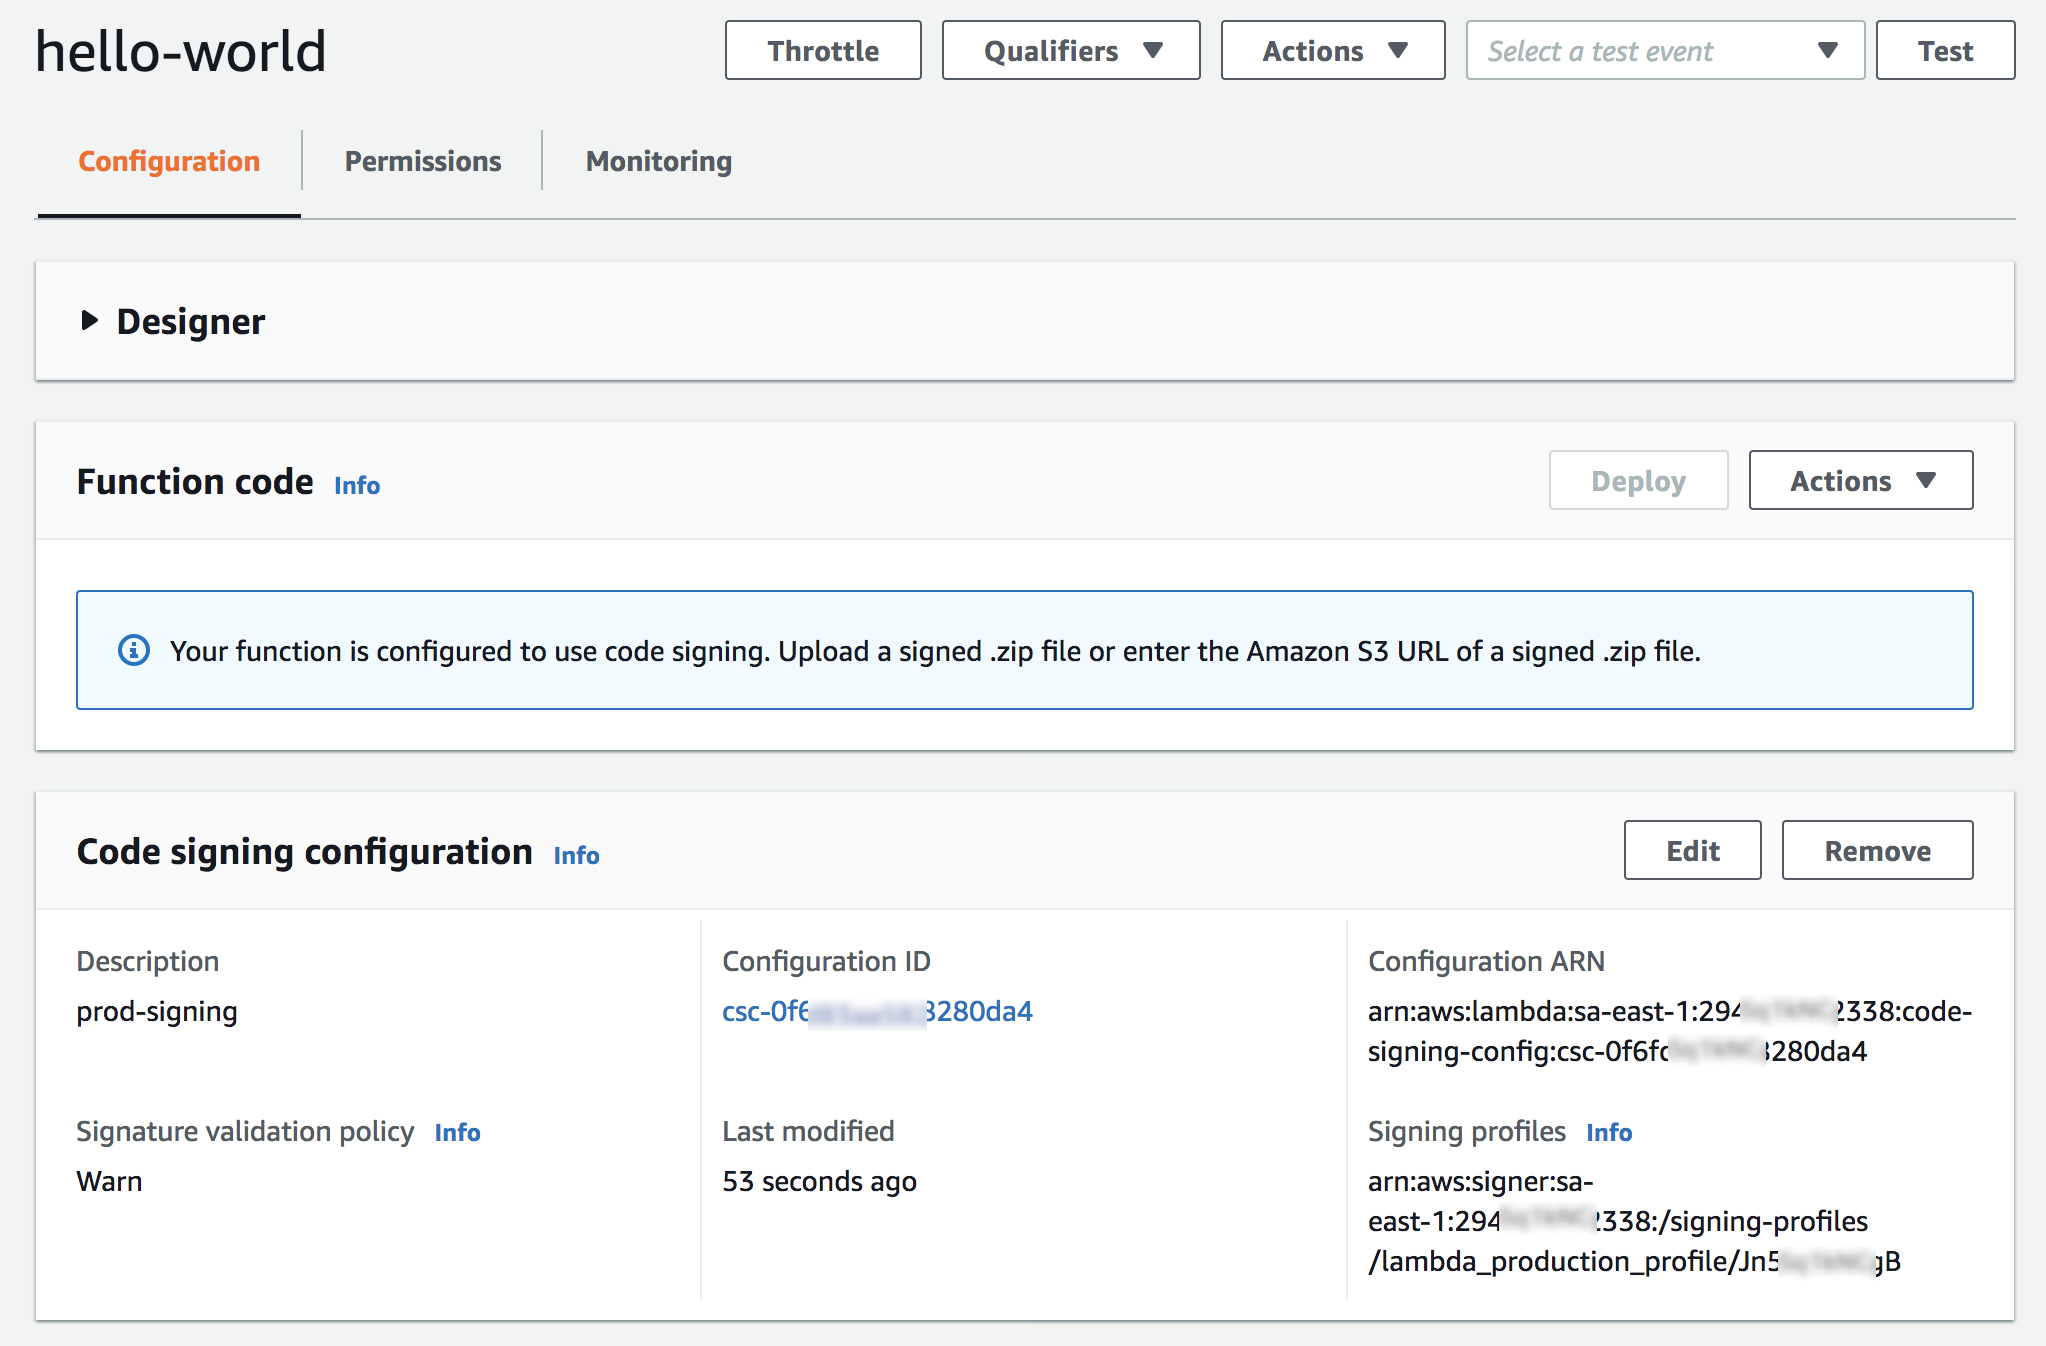Open Info link beside Code signing configuration
Screen dimensions: 2046x1346
576,856
